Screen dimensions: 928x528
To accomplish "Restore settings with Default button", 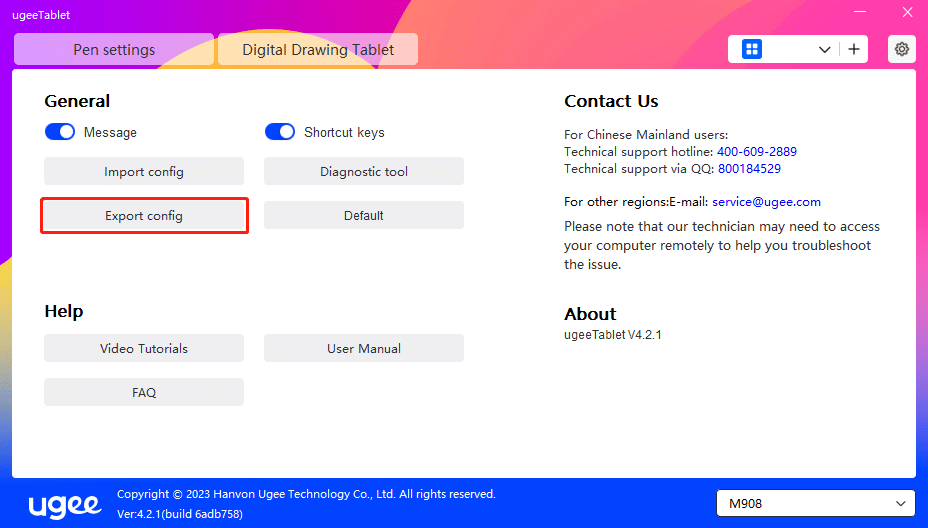I will (x=364, y=215).
